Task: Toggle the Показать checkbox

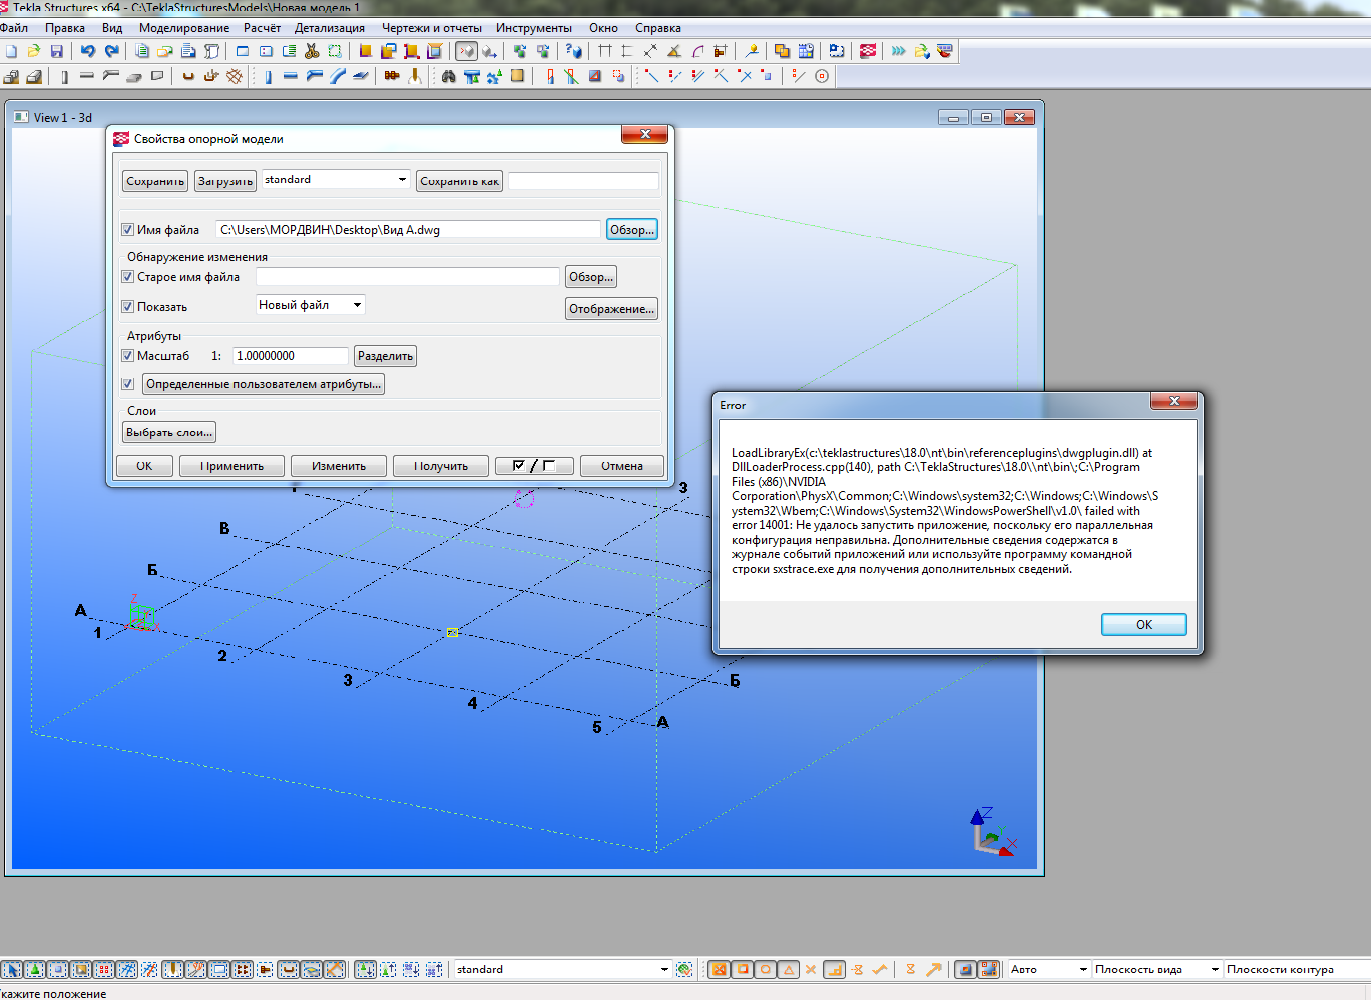Action: [128, 307]
